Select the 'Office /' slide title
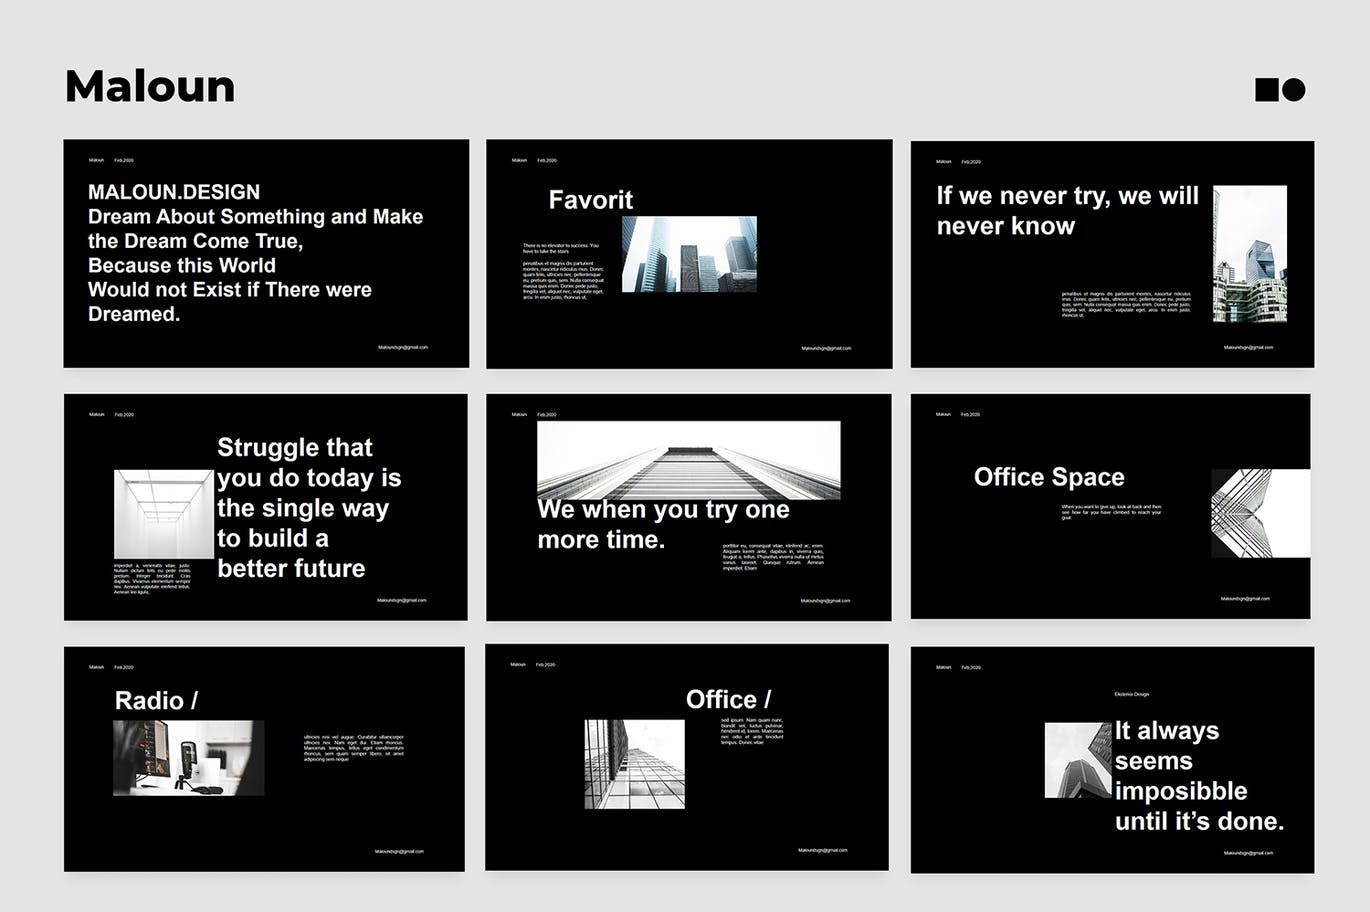The height and width of the screenshot is (912, 1370). tap(728, 699)
